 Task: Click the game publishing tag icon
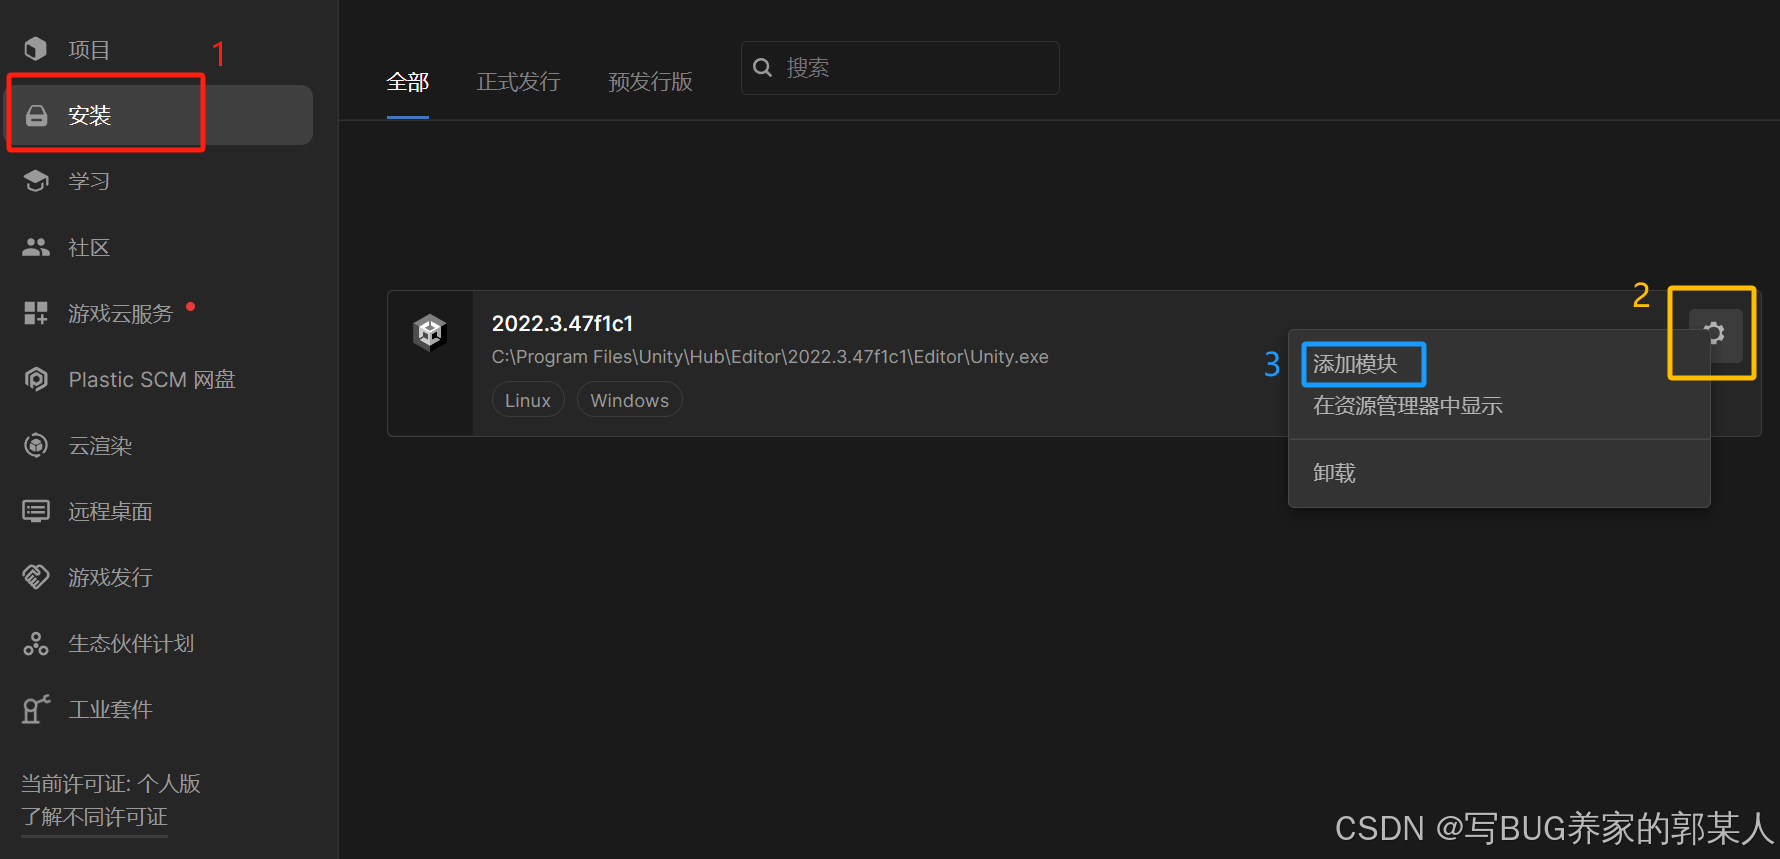pos(36,577)
